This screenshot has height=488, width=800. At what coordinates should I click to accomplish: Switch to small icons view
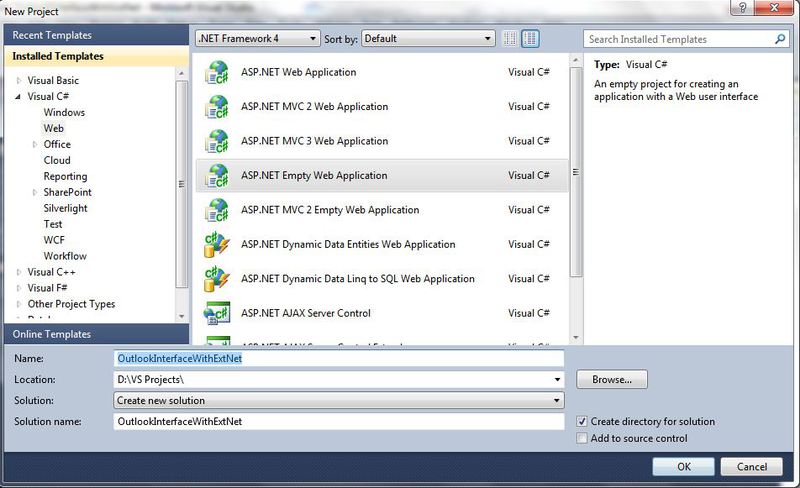pos(510,39)
